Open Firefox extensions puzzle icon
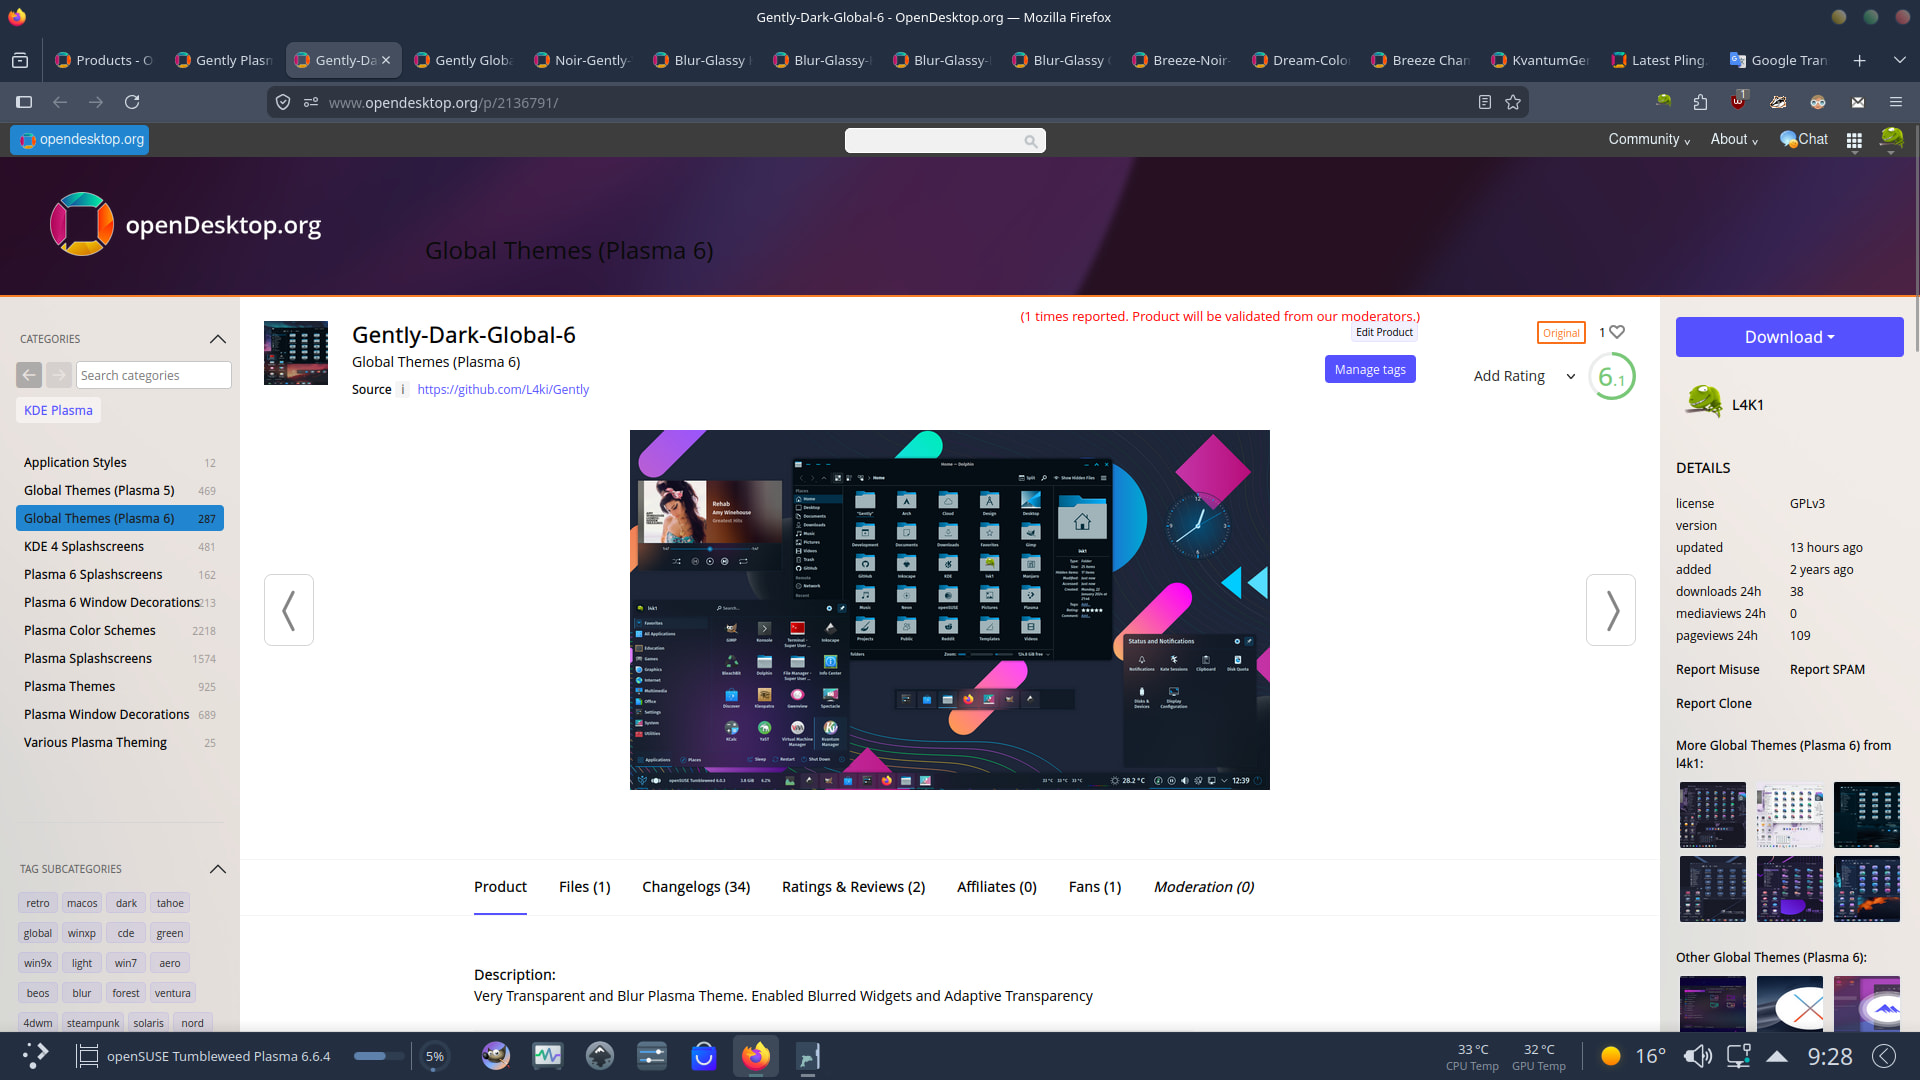The height and width of the screenshot is (1080, 1920). tap(1700, 102)
